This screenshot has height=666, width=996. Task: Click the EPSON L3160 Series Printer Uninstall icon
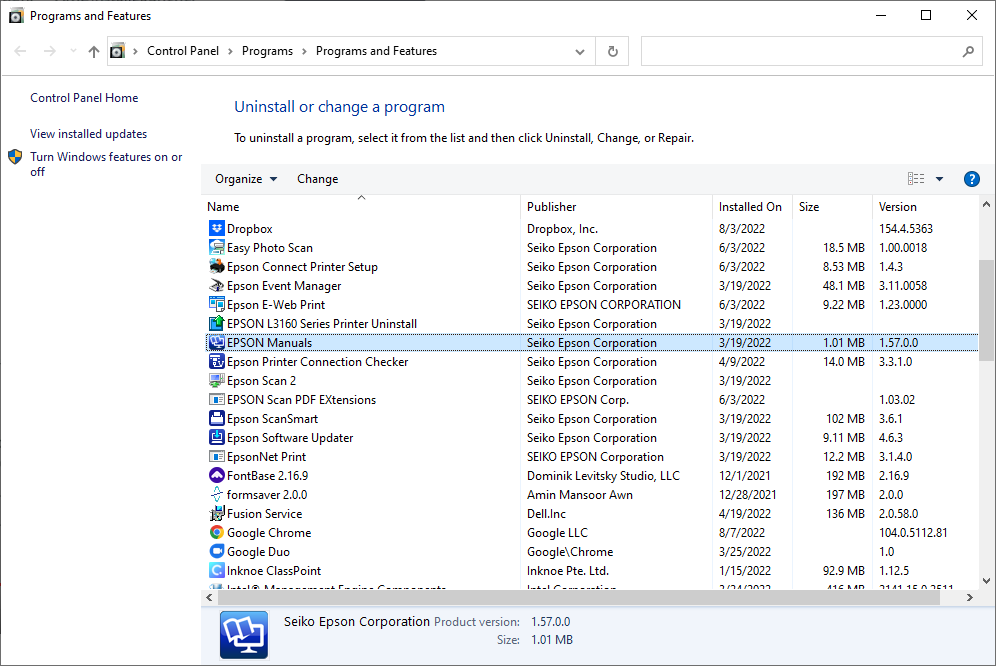point(217,323)
